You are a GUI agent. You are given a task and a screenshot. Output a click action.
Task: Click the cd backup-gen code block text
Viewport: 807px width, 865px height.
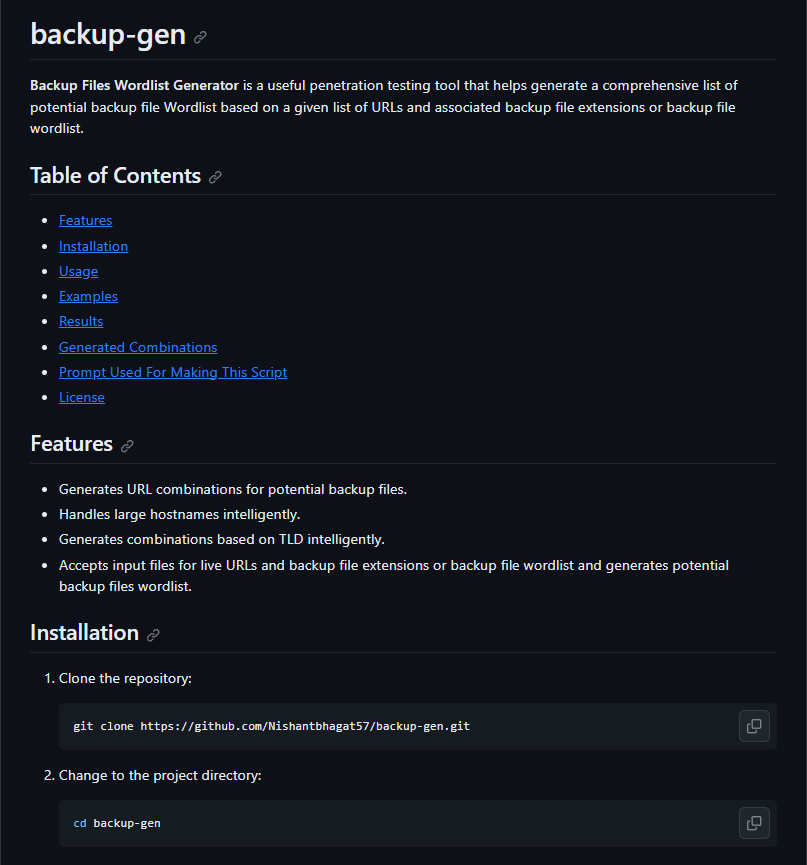click(117, 823)
